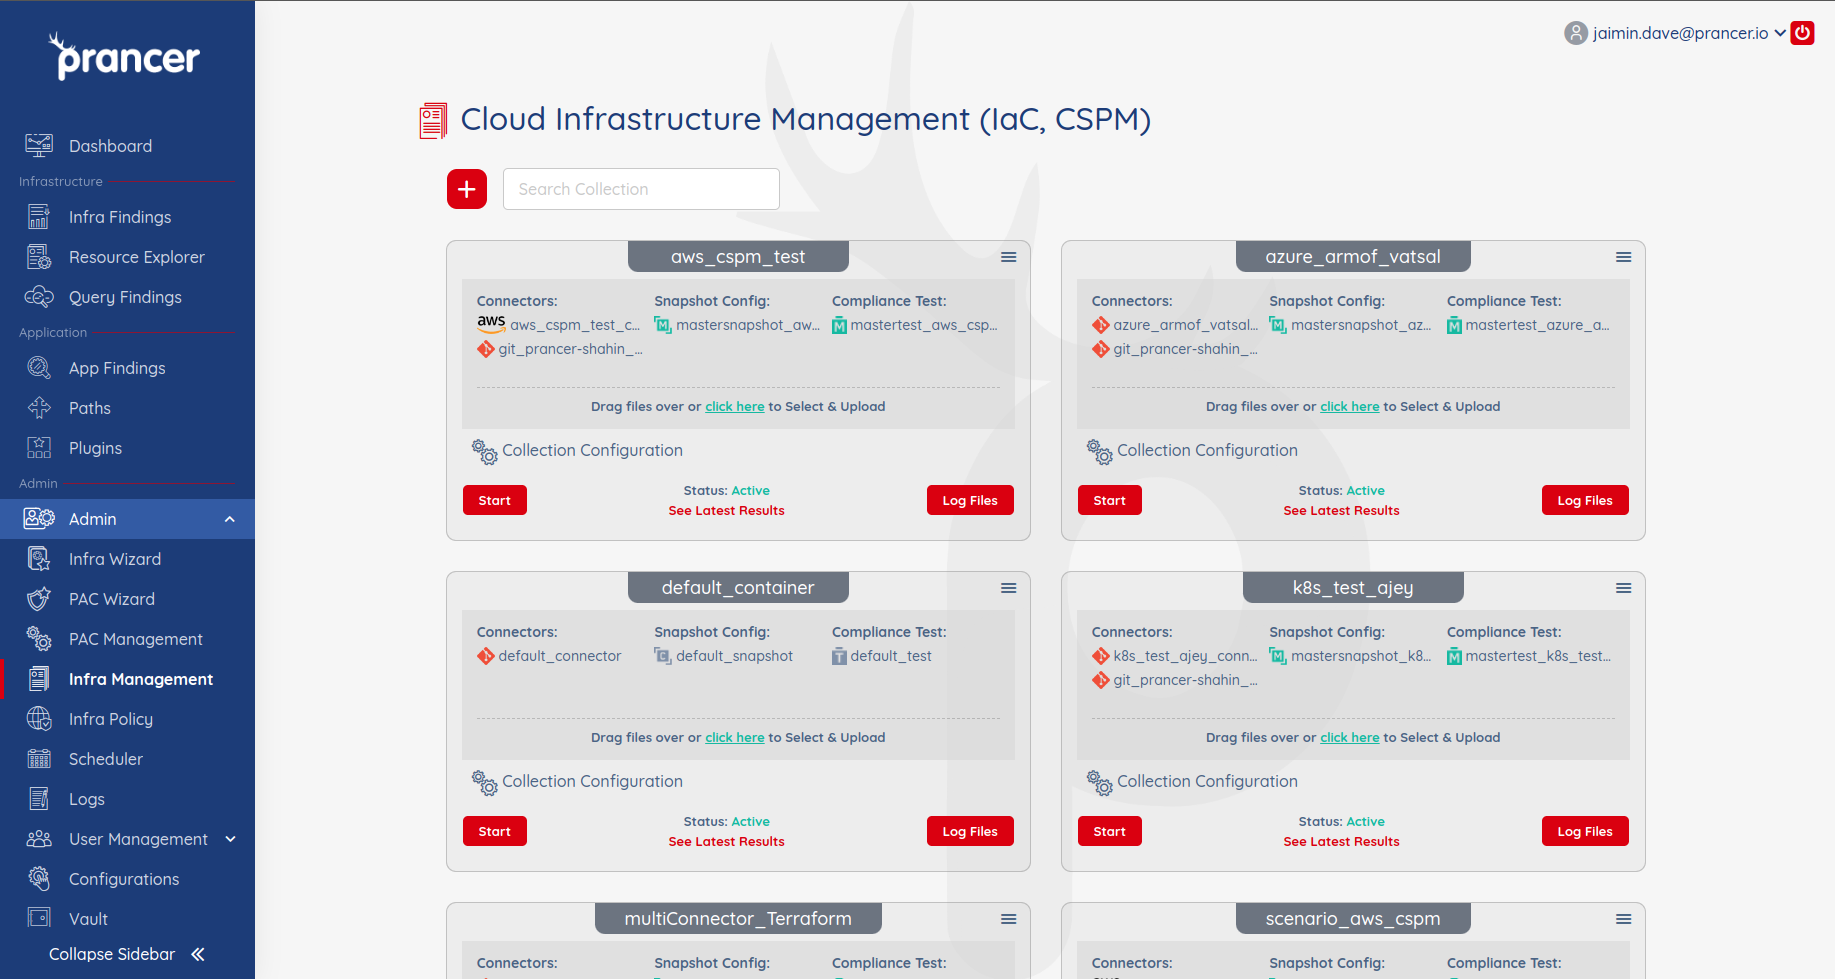Open default_container hamburger menu
The height and width of the screenshot is (979, 1835).
pyautogui.click(x=1009, y=588)
